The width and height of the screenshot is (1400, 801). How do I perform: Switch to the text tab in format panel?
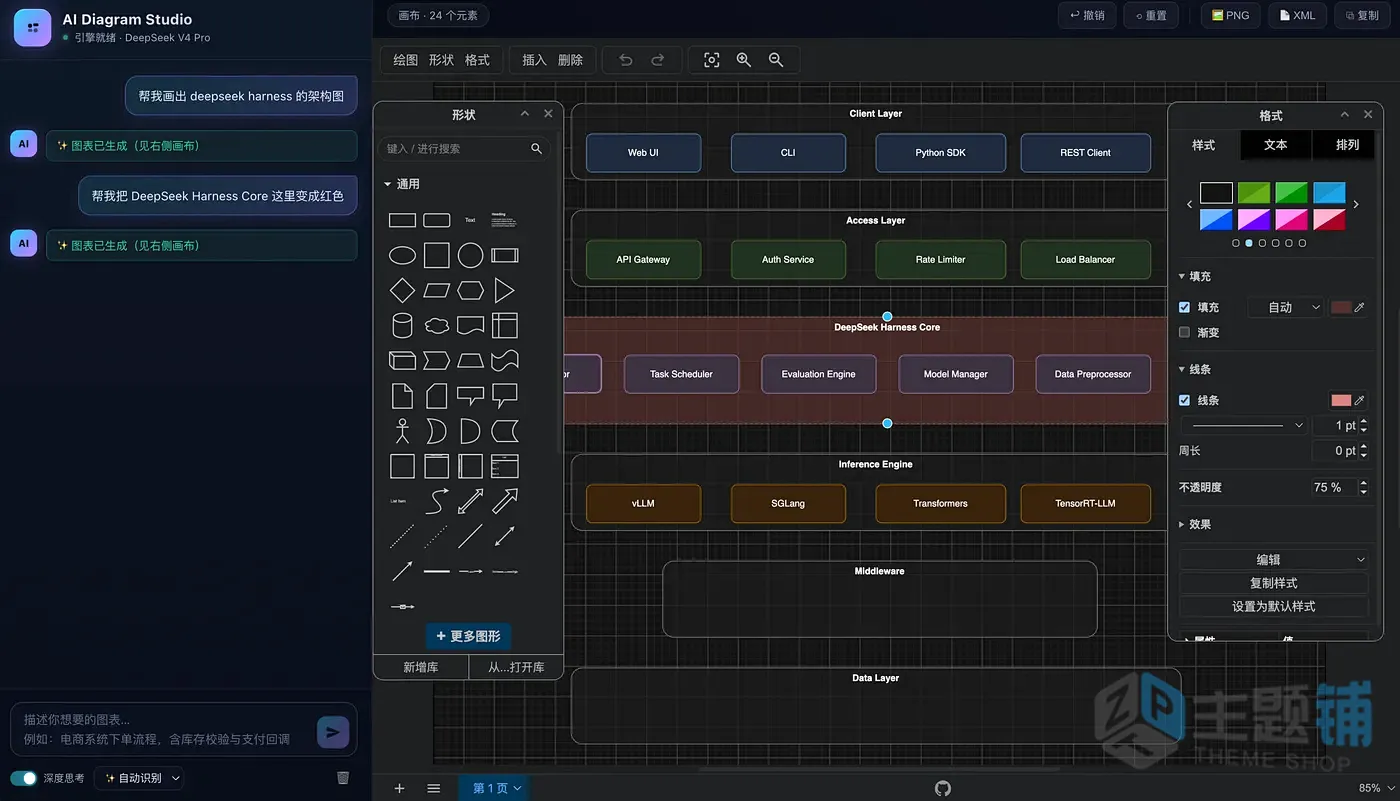click(x=1276, y=145)
